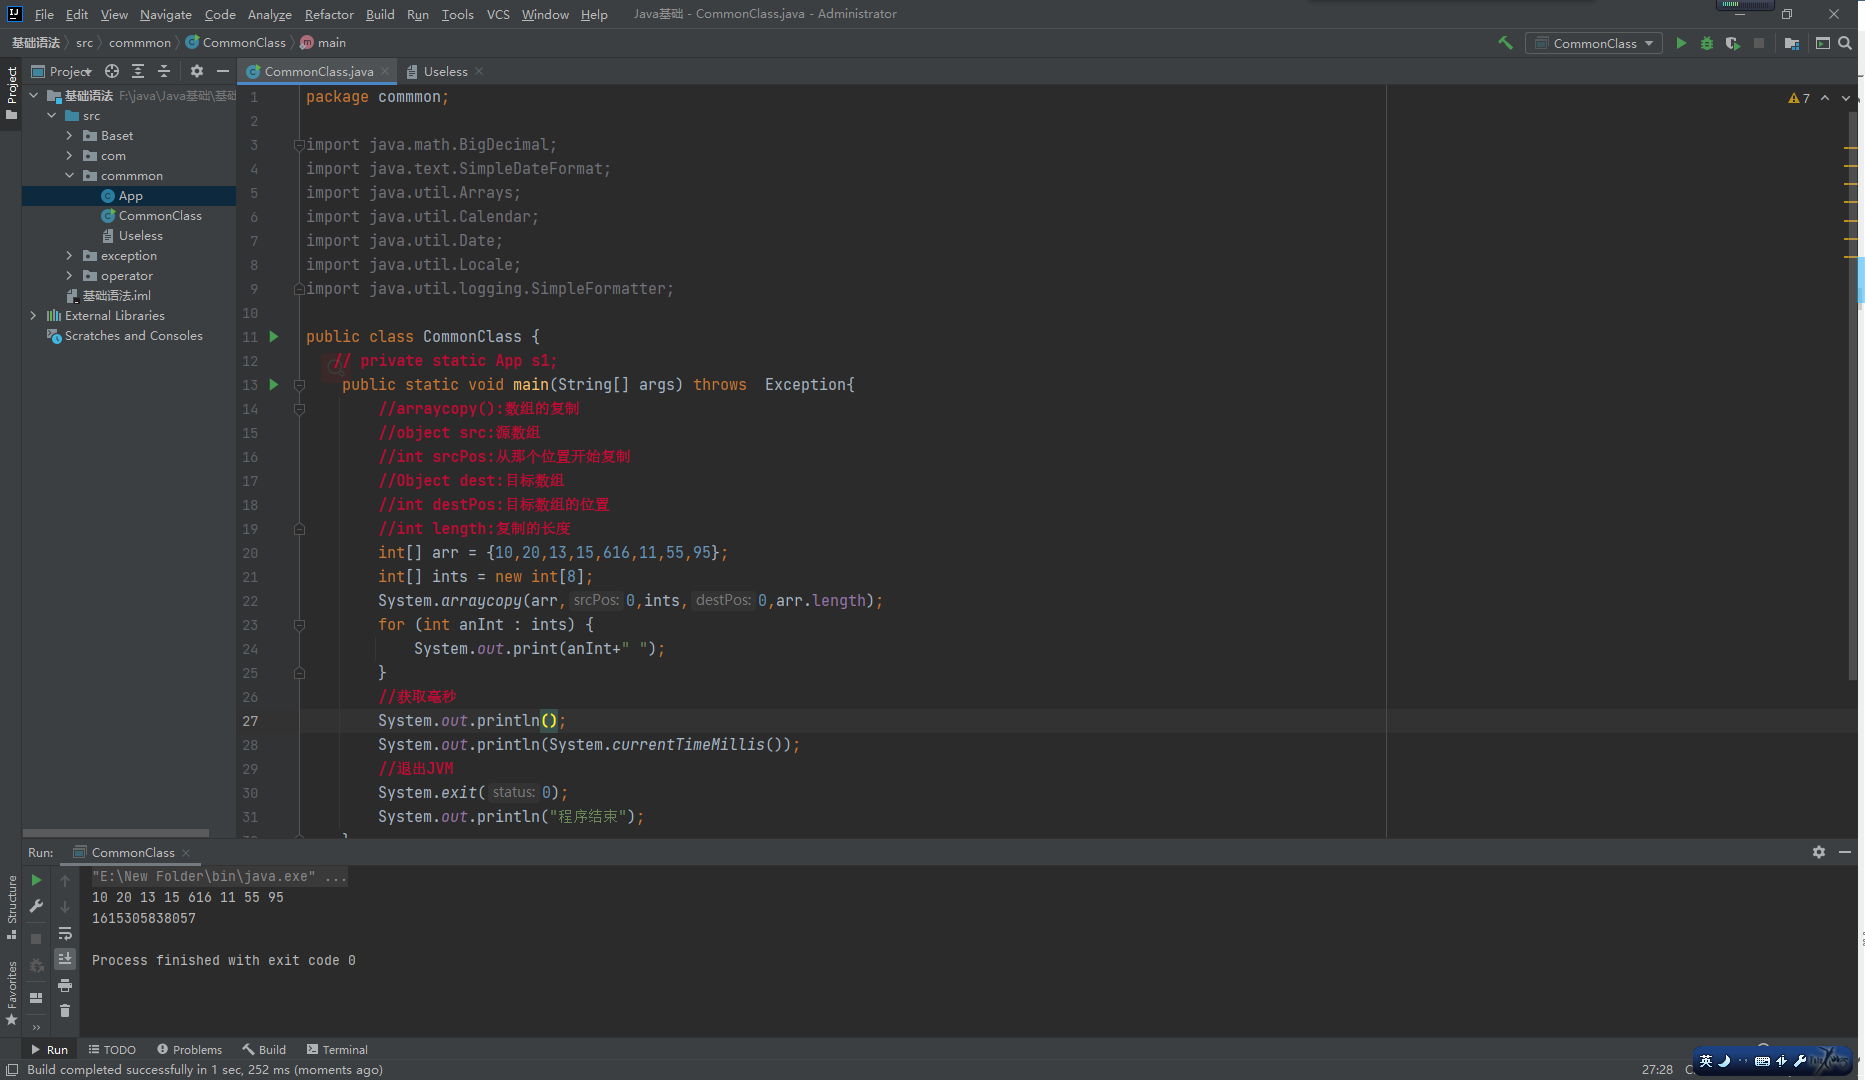This screenshot has width=1865, height=1080.
Task: Click the 27:28 caret position in status bar
Action: pyautogui.click(x=1657, y=1069)
